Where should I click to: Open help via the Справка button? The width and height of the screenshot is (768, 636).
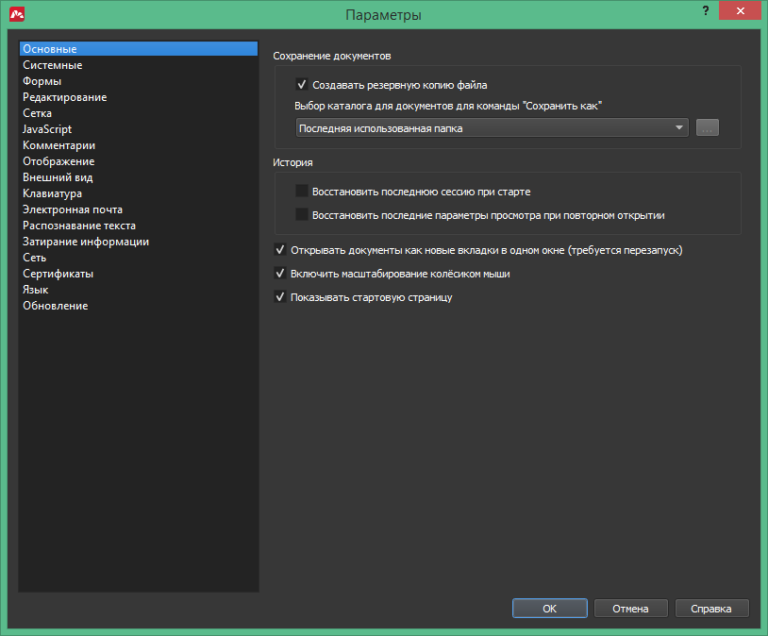point(711,608)
